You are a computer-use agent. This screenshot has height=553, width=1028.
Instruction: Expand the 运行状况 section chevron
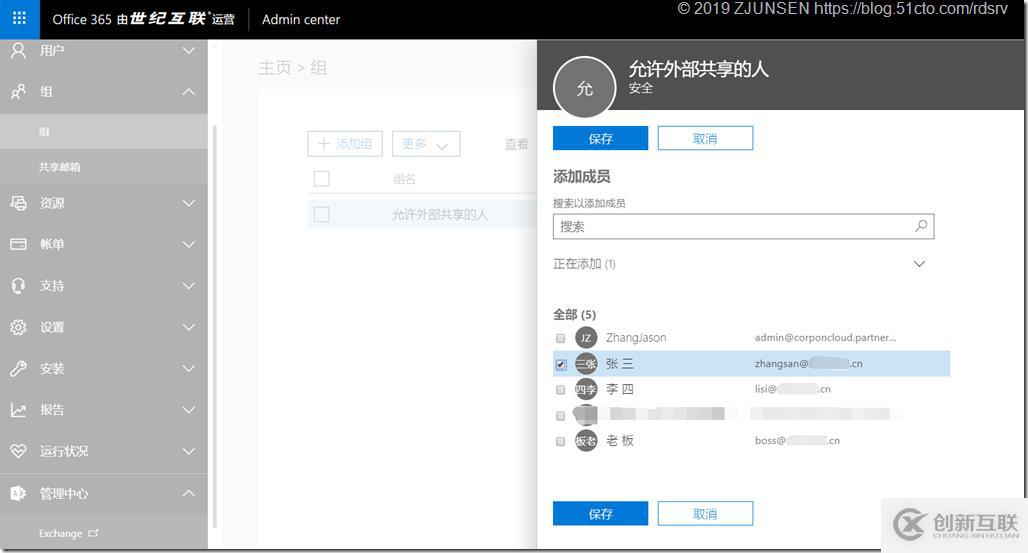(x=189, y=451)
